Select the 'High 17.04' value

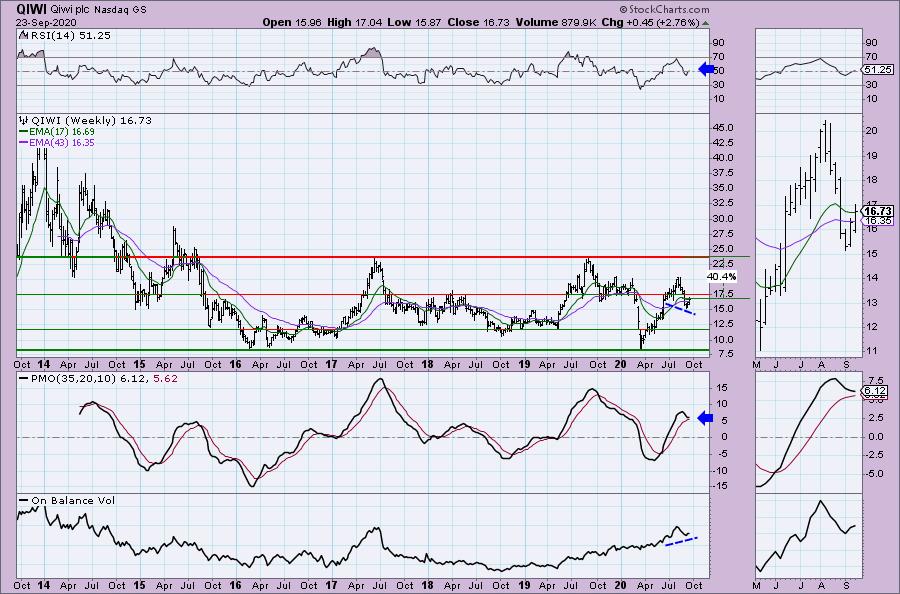pyautogui.click(x=354, y=22)
